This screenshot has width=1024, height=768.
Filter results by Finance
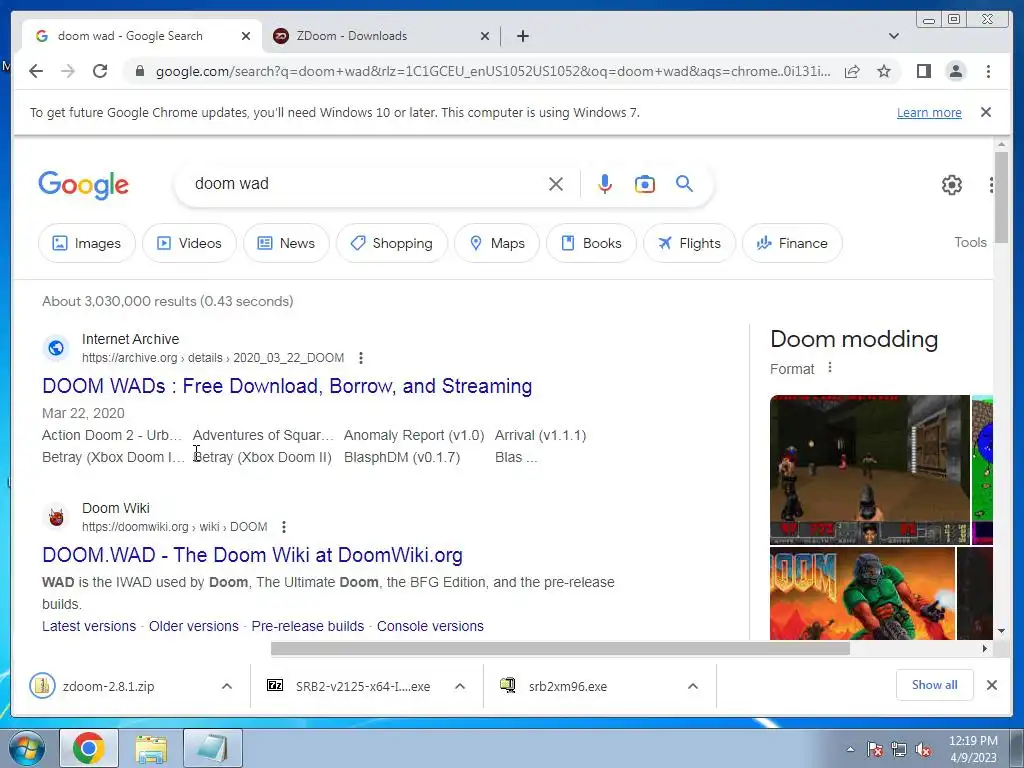pyautogui.click(x=792, y=243)
